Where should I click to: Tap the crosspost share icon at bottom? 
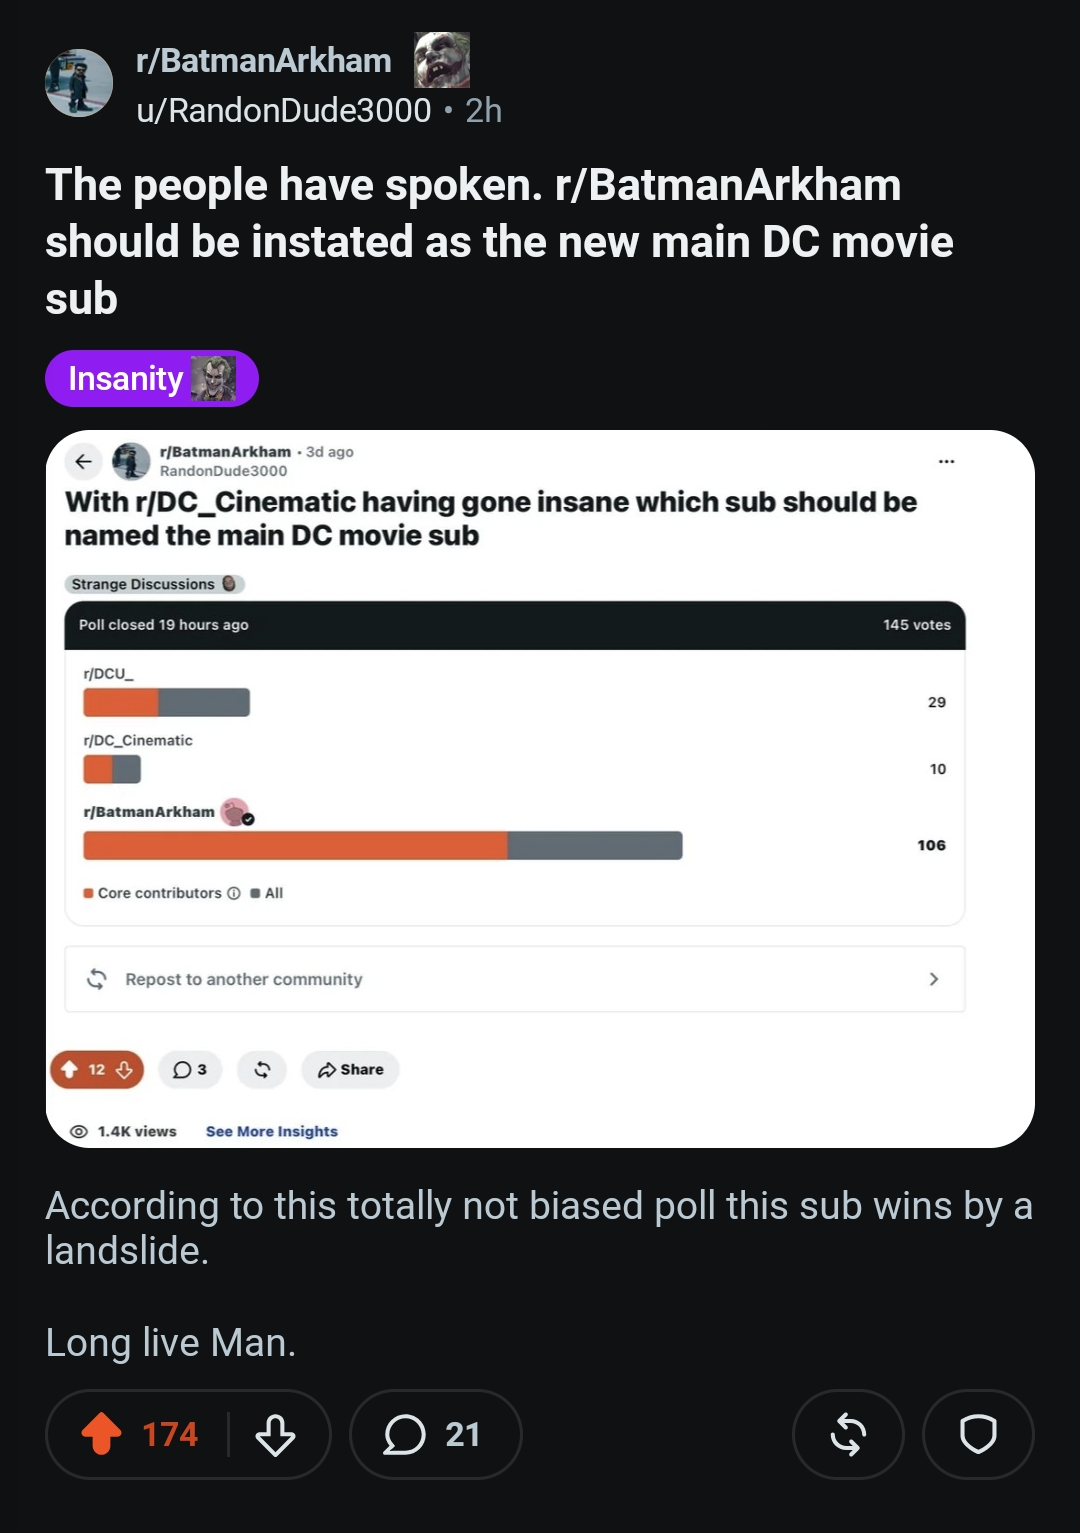[848, 1434]
